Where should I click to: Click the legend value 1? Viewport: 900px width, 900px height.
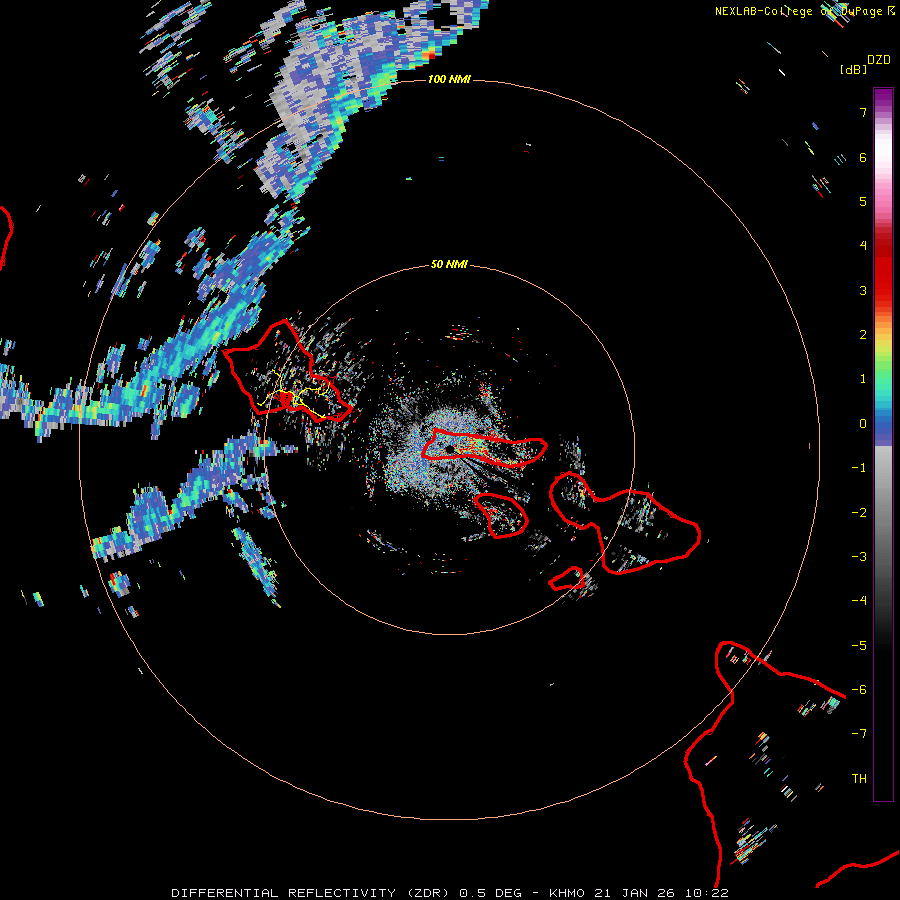[863, 379]
